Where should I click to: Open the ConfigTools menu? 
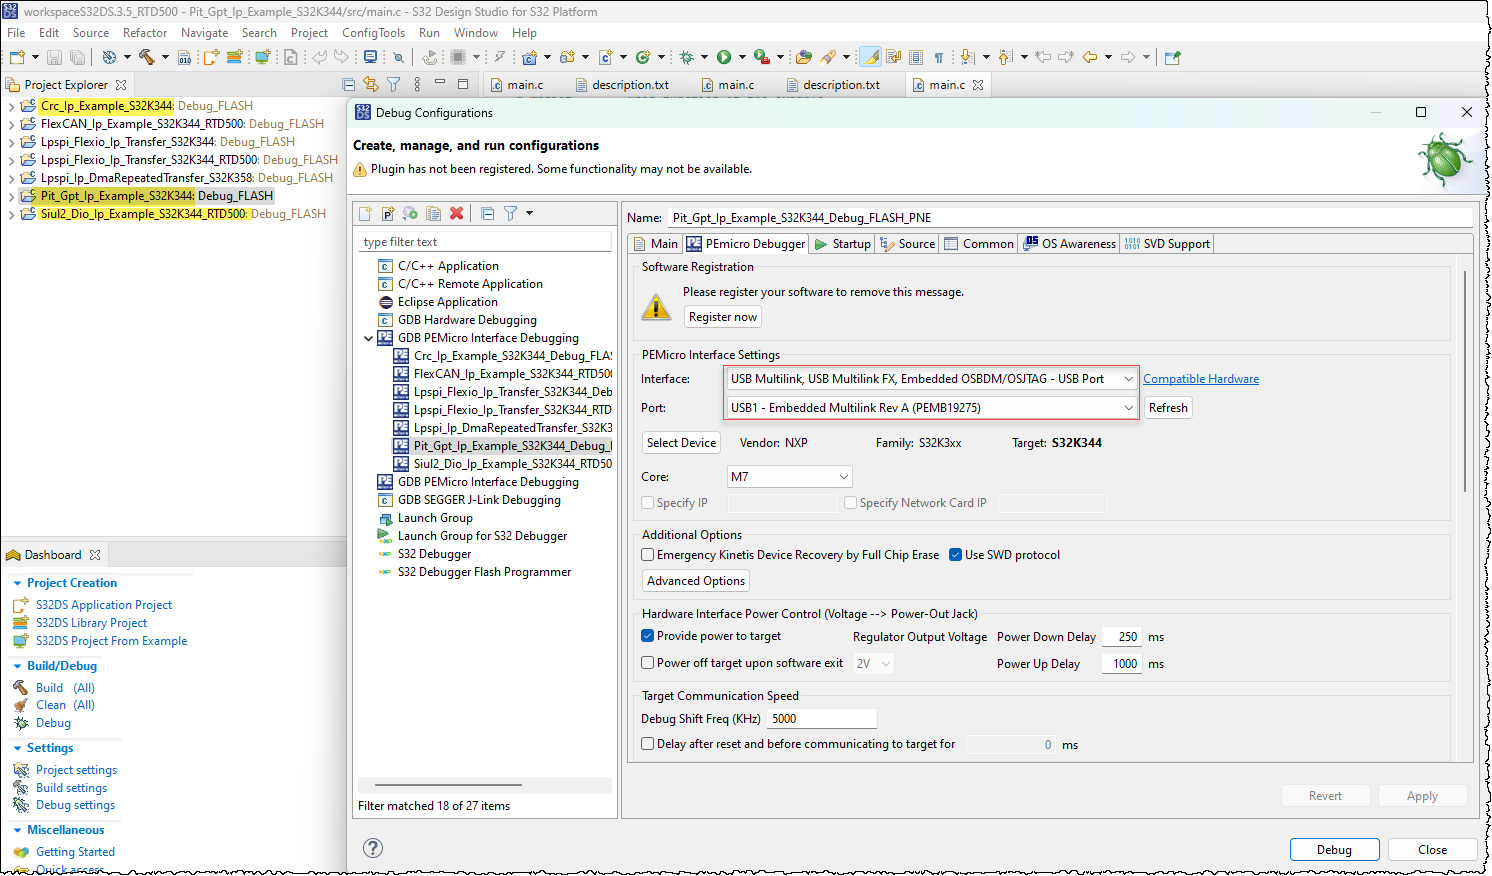(373, 32)
